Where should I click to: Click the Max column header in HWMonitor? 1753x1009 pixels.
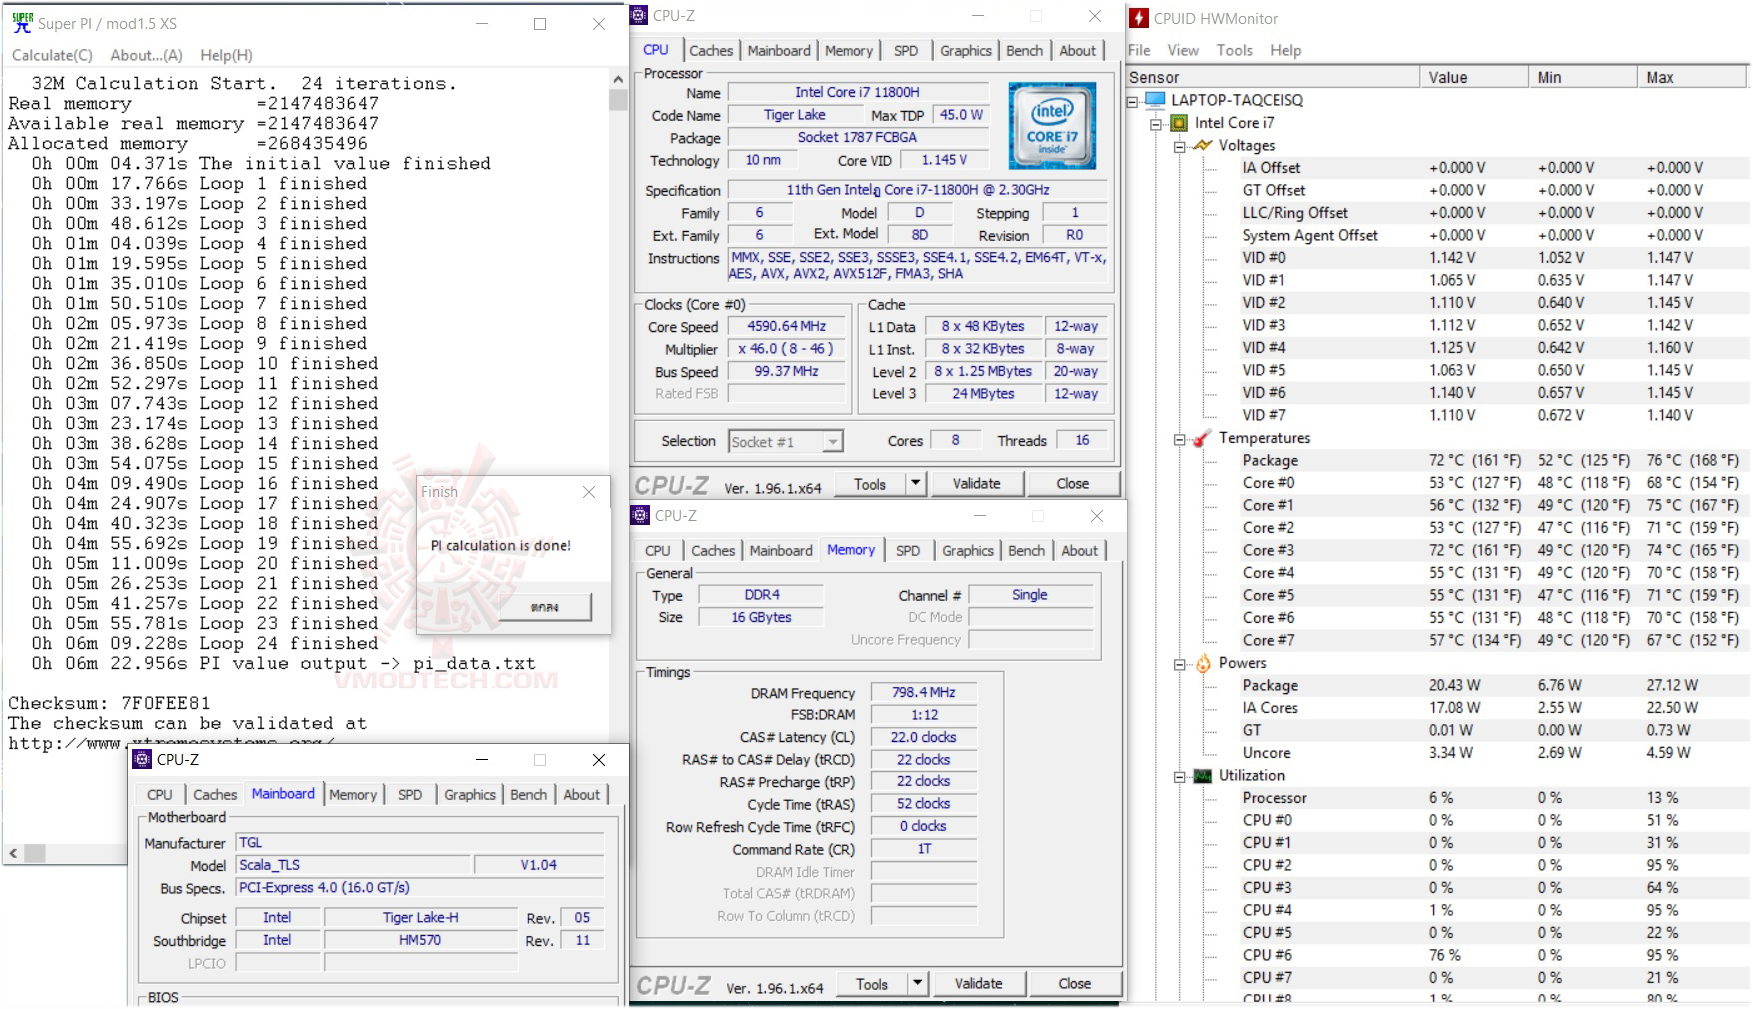tap(1693, 77)
